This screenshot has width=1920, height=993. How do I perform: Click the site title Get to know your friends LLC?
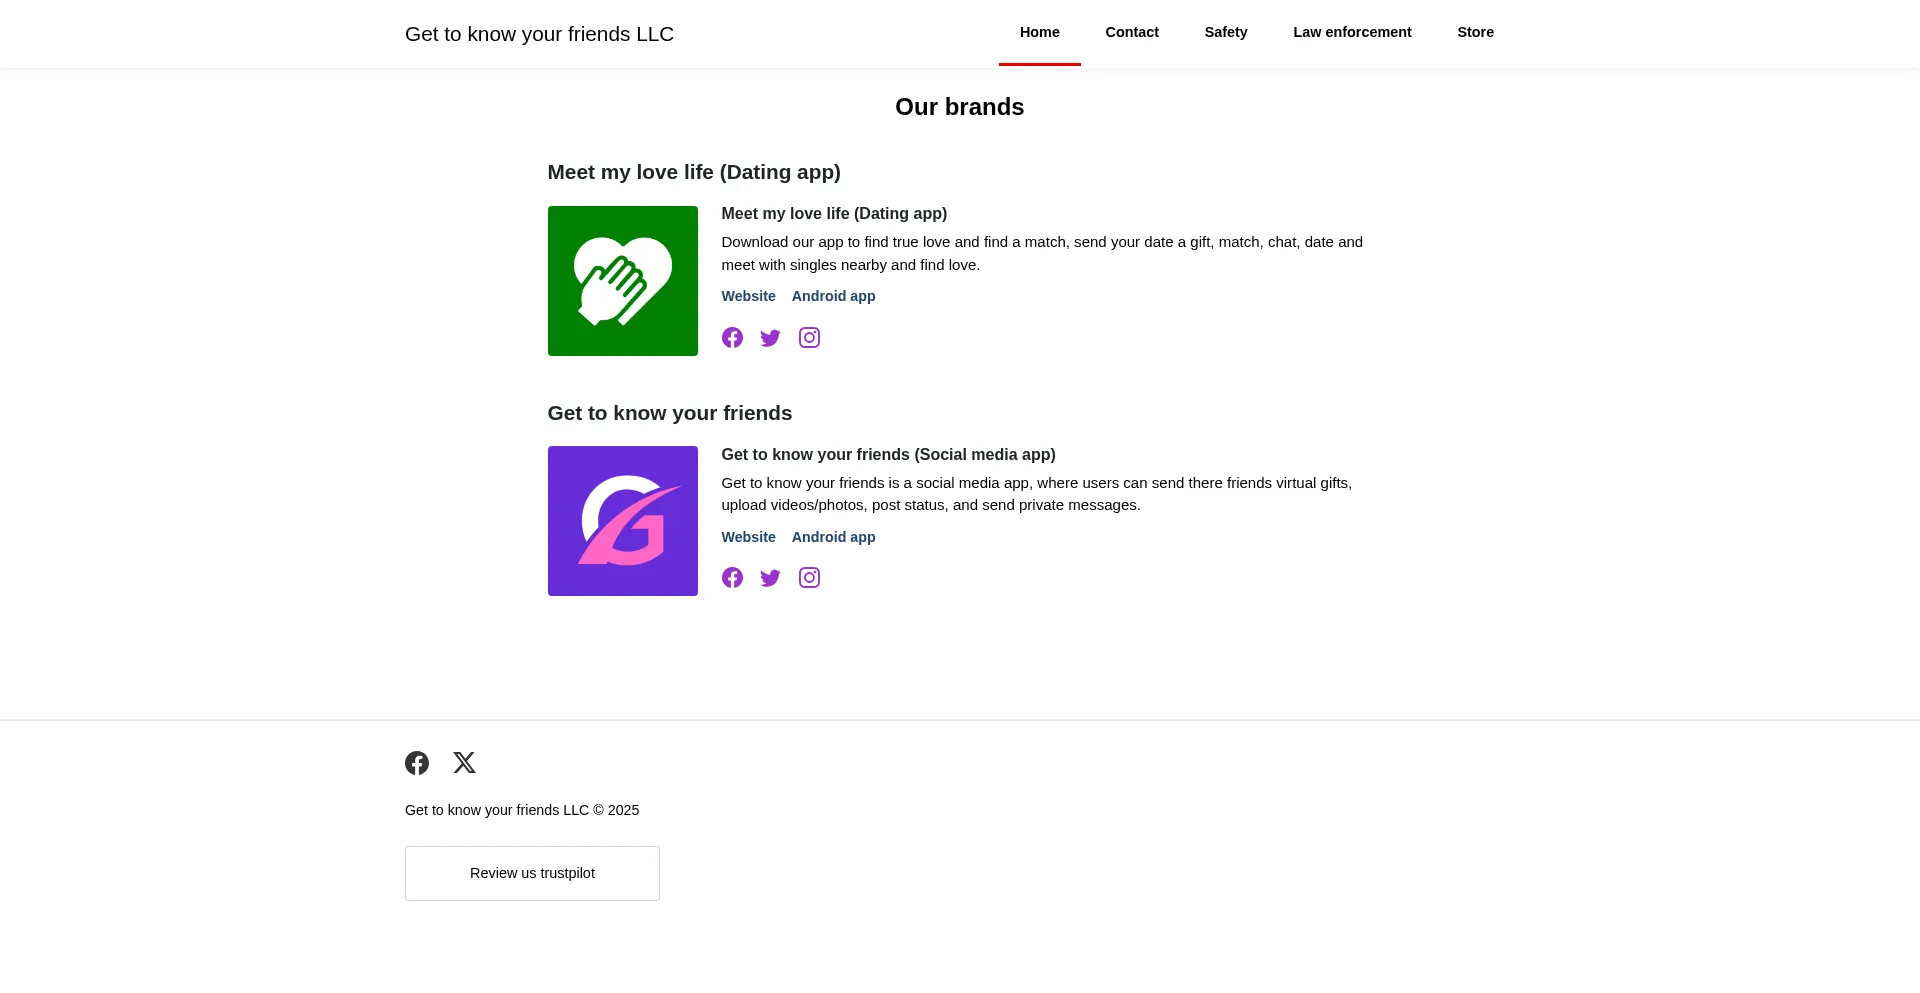(x=539, y=34)
